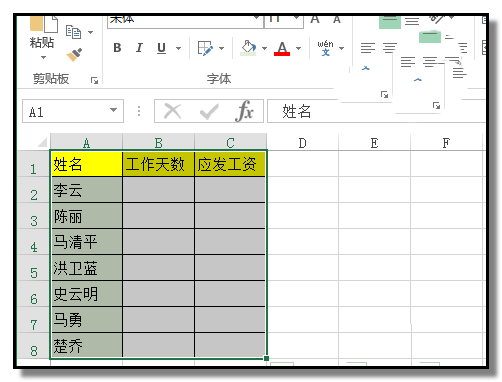Open the Copy dropdown arrow
502x382 pixels.
(91, 32)
